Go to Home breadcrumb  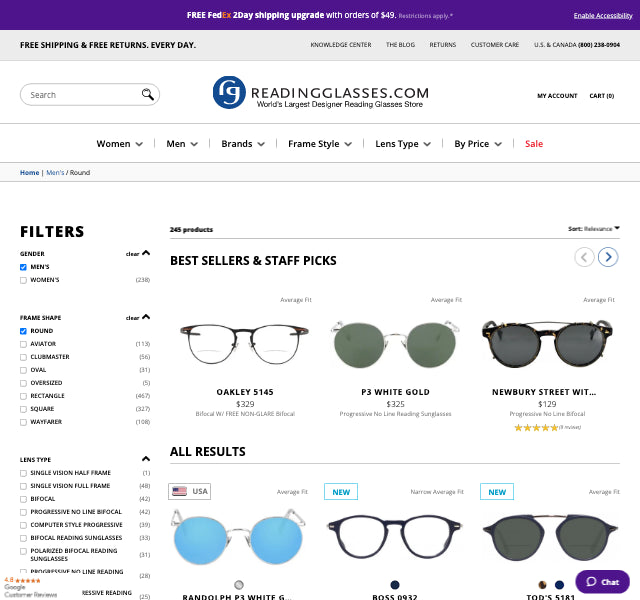coord(29,173)
